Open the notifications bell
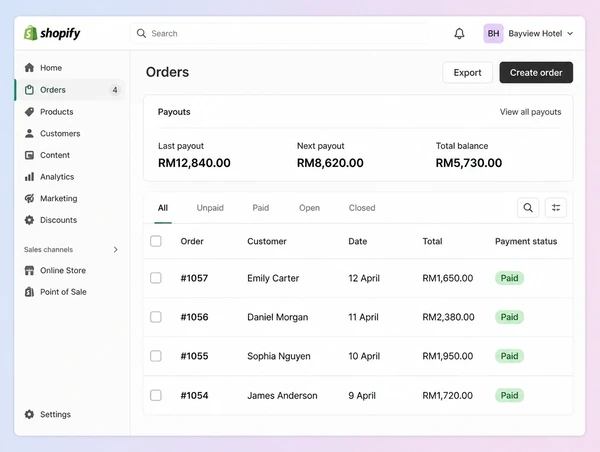This screenshot has width=600, height=452. [459, 34]
